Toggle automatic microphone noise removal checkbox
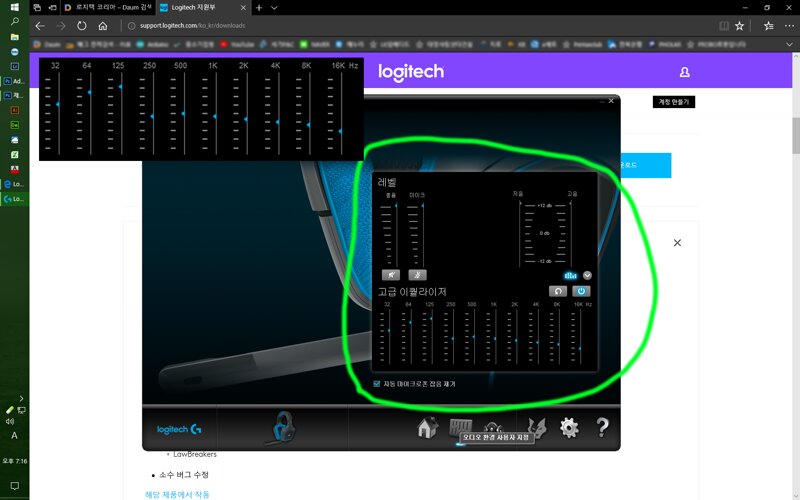 point(377,384)
